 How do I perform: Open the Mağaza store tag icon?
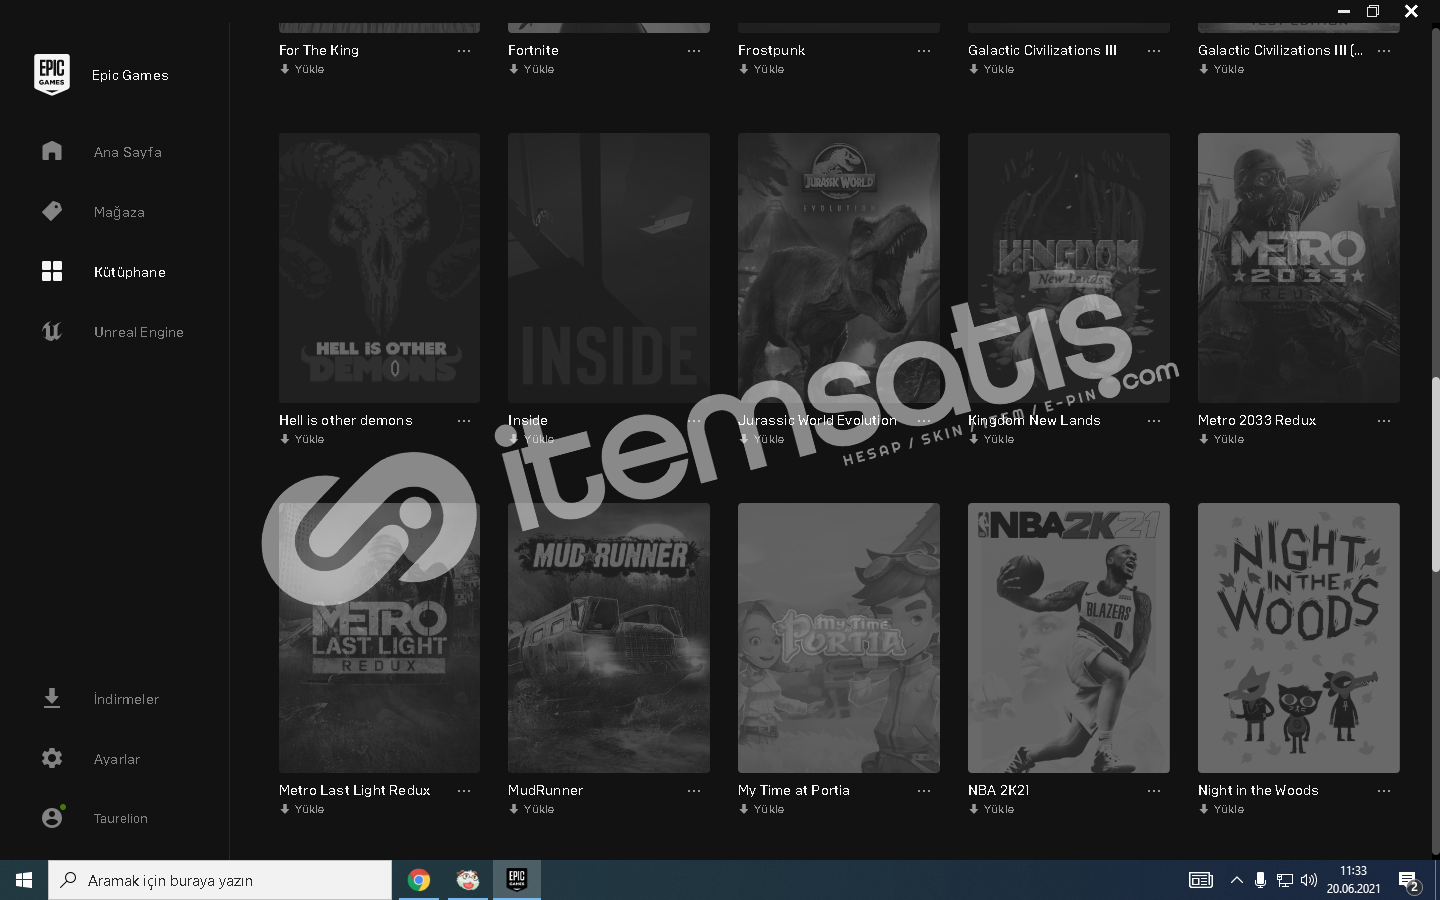click(x=52, y=211)
